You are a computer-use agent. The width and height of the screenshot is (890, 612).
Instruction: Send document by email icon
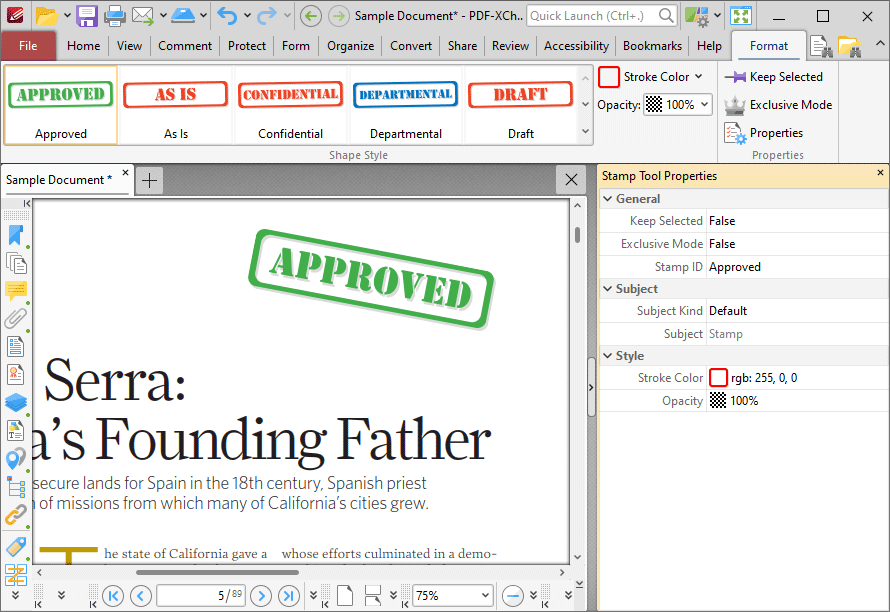143,16
